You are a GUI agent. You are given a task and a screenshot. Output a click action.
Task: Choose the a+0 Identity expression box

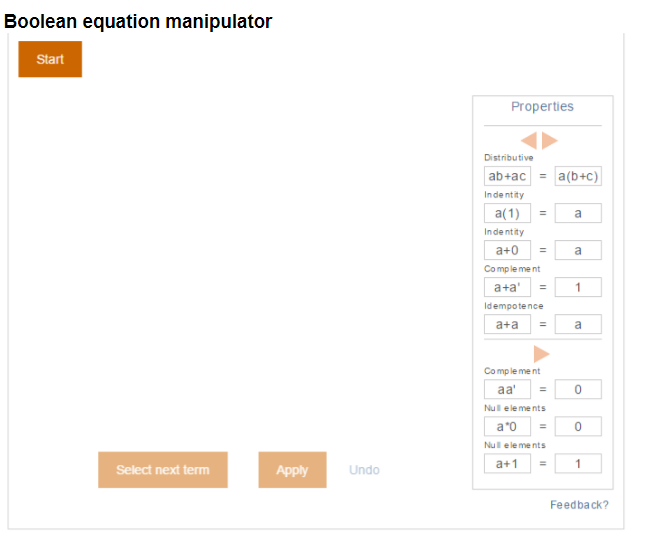tap(507, 250)
